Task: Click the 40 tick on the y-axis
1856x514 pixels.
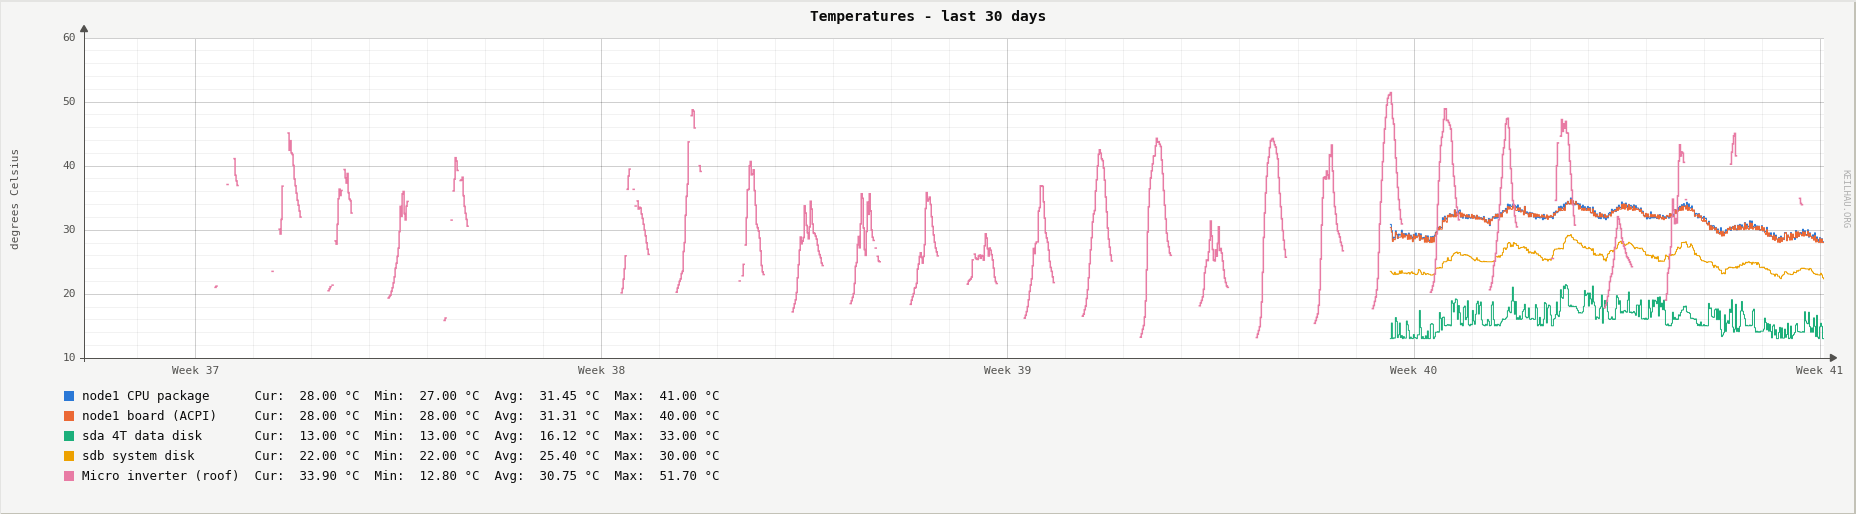Action: click(69, 166)
